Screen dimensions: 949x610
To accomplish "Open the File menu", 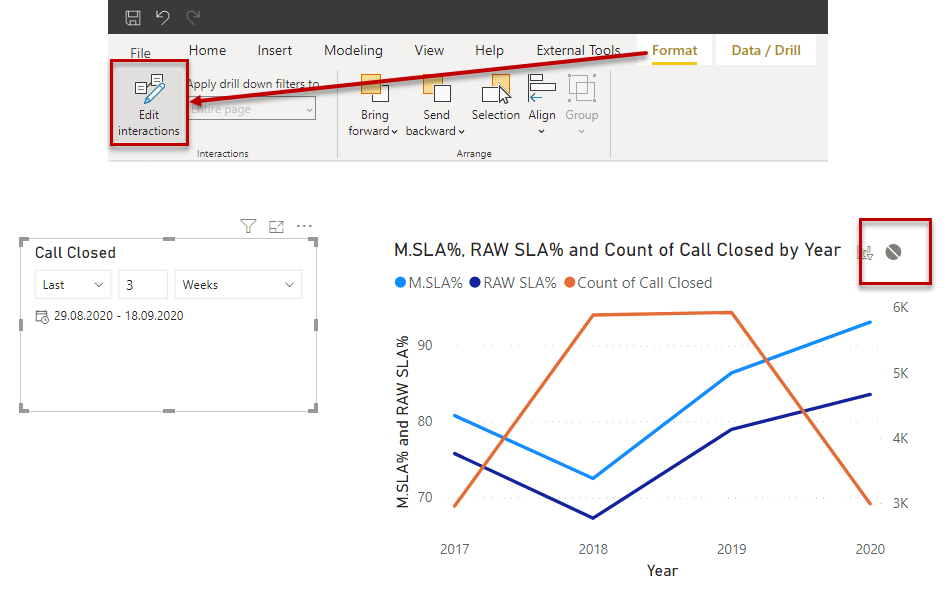I will click(x=140, y=53).
